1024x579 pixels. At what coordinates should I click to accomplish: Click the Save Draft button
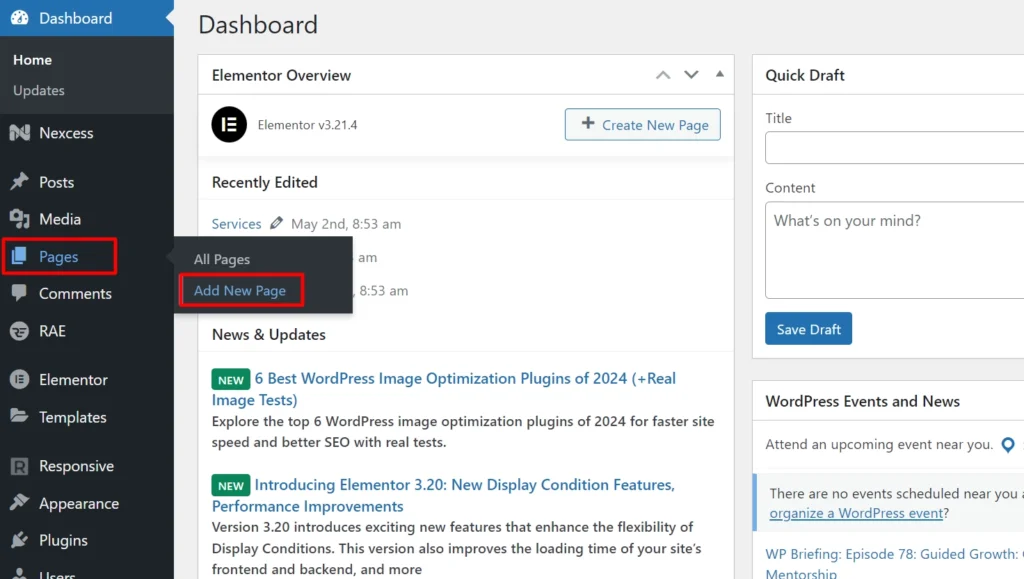pos(808,329)
